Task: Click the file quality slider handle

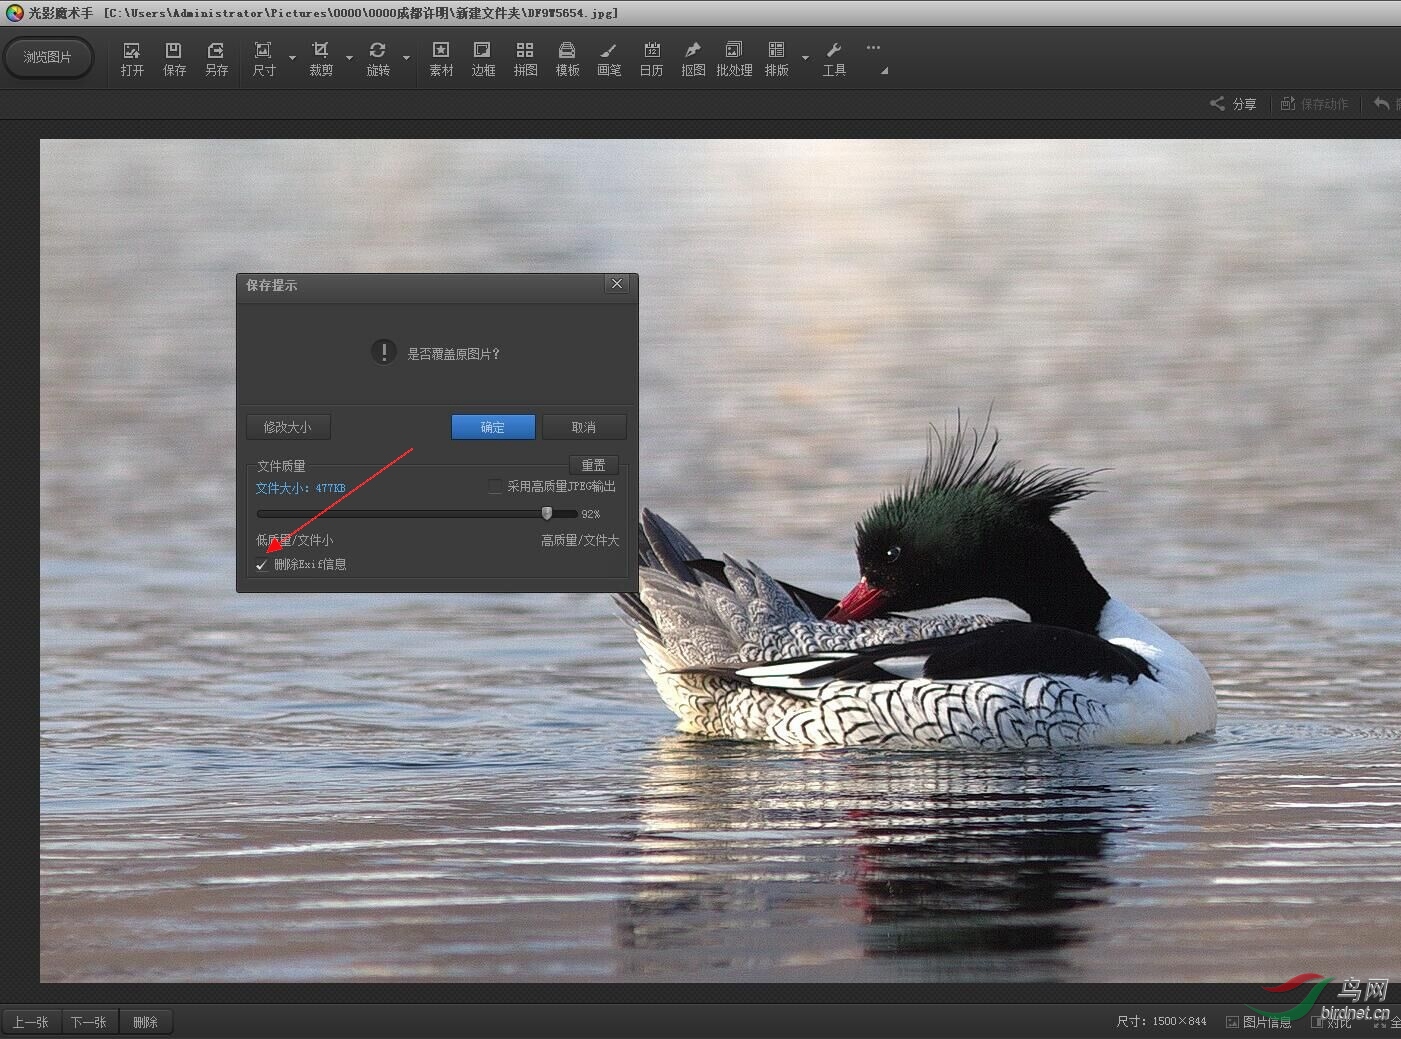Action: point(547,513)
